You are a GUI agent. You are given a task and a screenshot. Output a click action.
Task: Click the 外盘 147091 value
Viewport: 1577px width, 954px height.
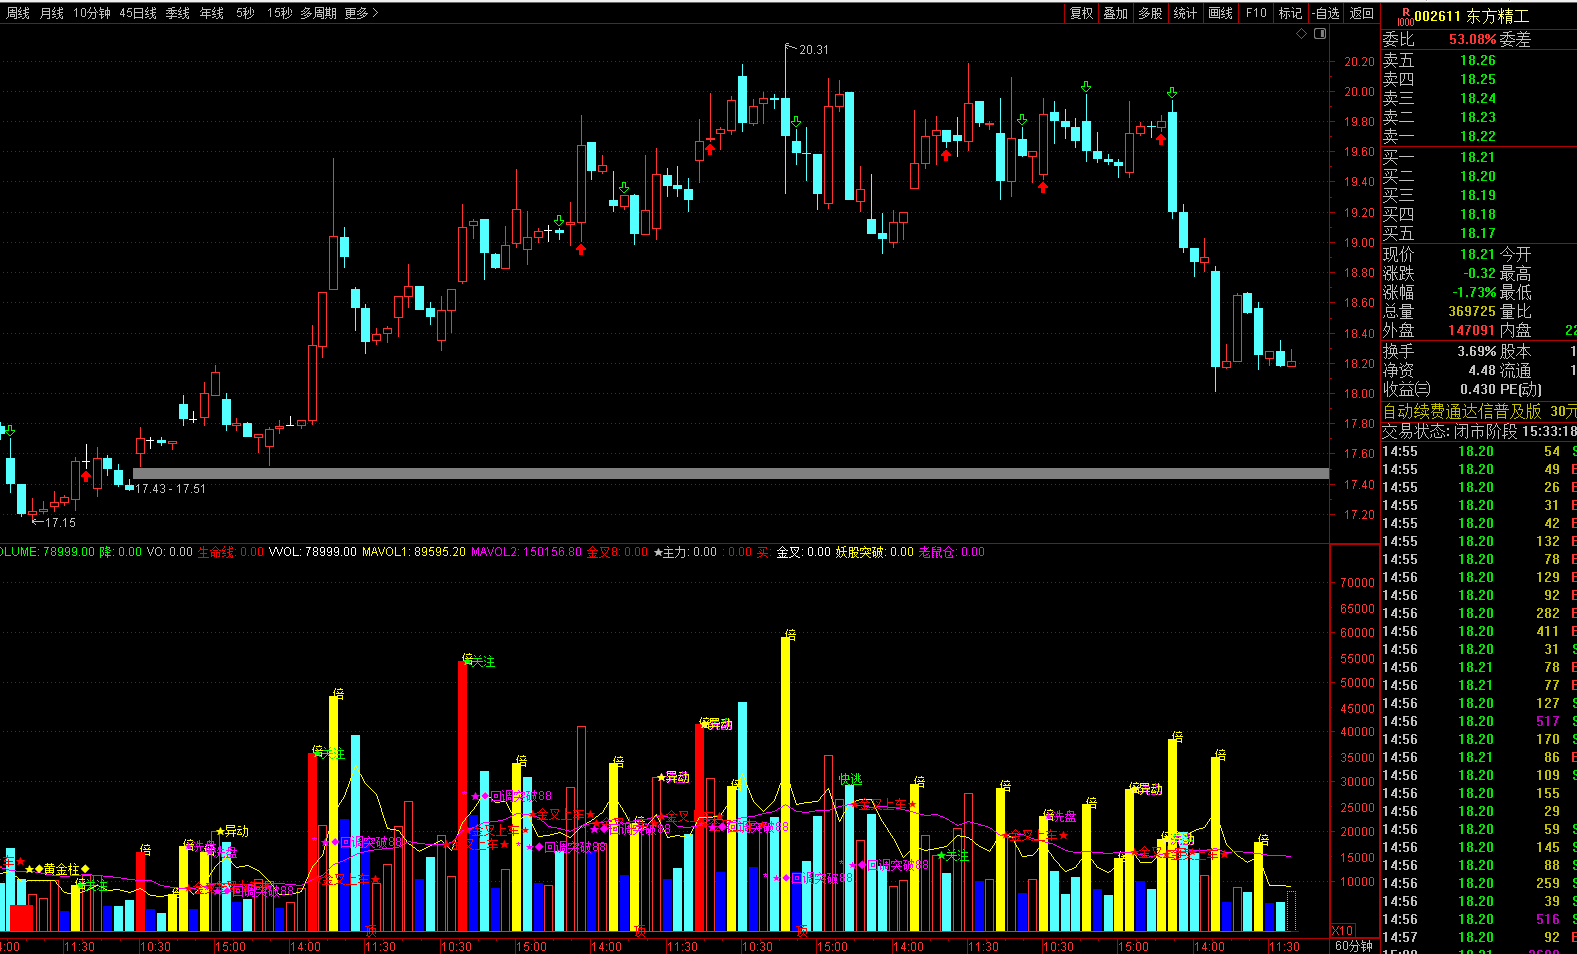[1472, 330]
